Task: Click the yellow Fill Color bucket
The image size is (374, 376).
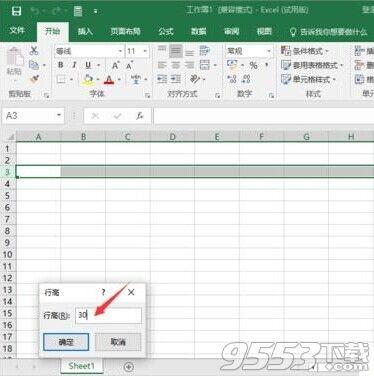Action: (88, 79)
